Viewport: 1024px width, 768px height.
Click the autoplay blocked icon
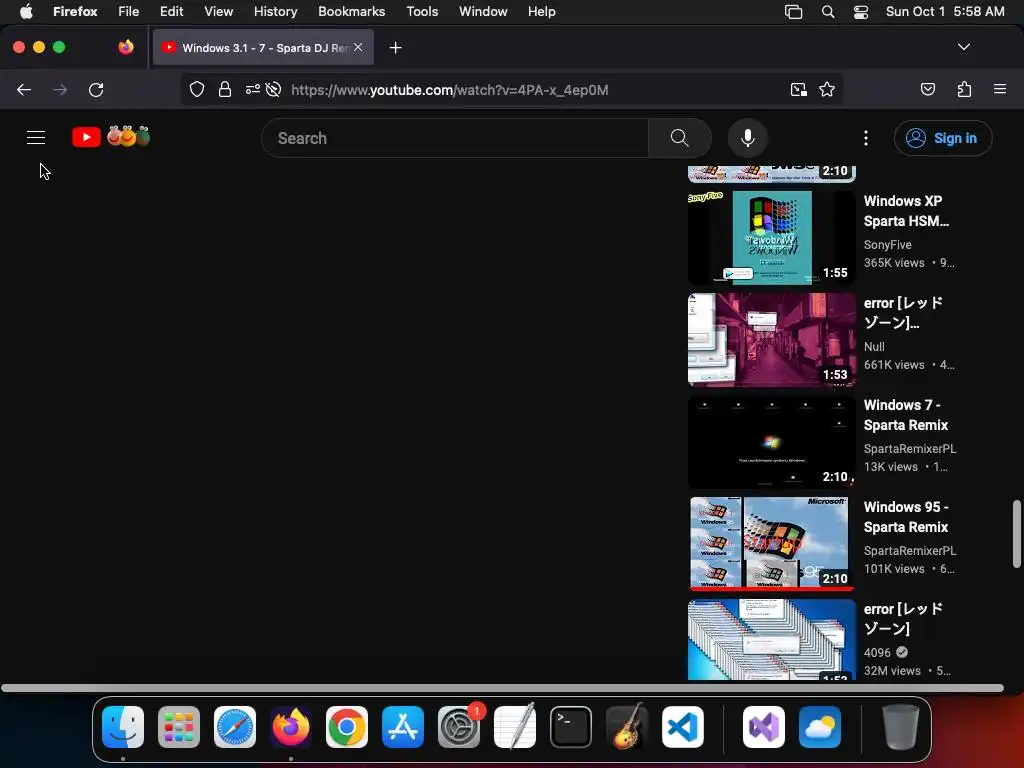point(274,89)
